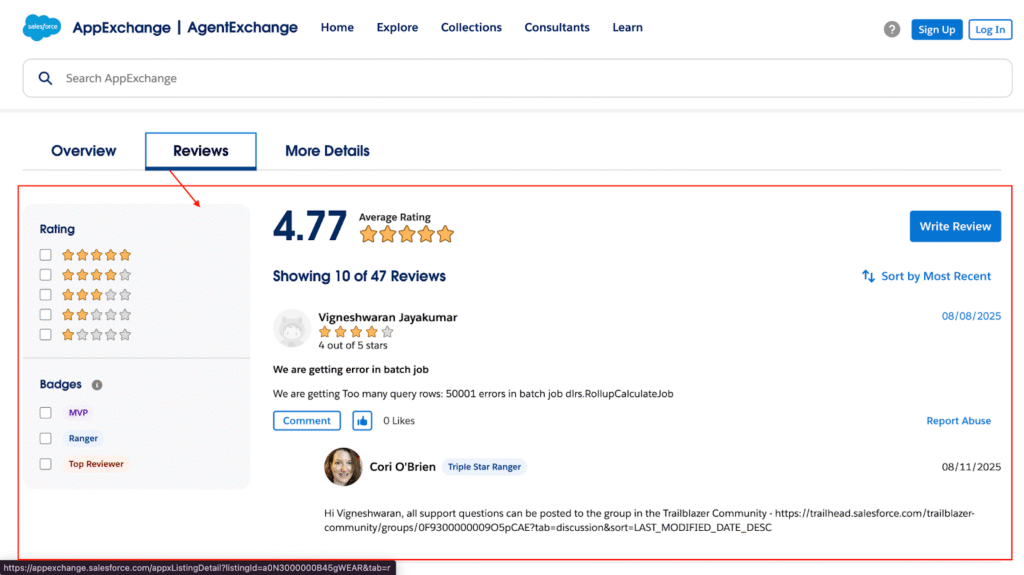
Task: Click the AgentExchange title link
Action: coord(242,27)
